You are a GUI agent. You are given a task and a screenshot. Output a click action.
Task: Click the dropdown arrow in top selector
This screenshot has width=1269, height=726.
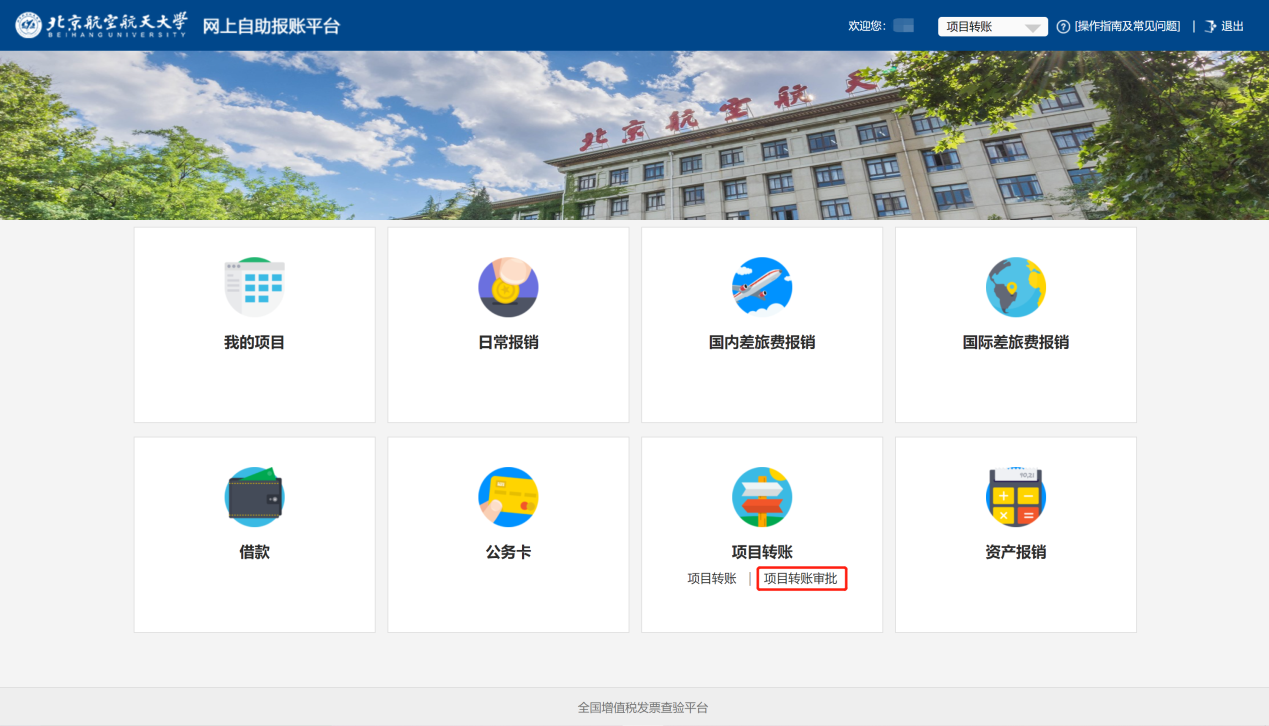coord(1033,27)
